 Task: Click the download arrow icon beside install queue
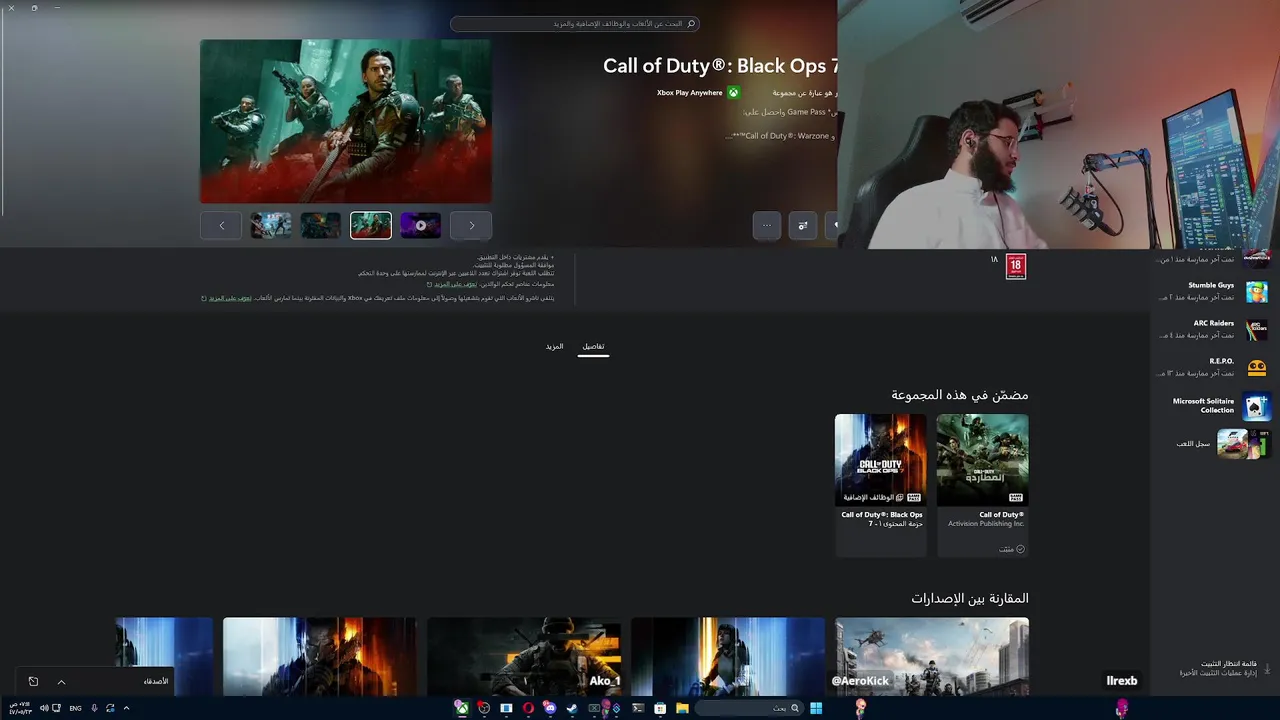[x=1268, y=668]
